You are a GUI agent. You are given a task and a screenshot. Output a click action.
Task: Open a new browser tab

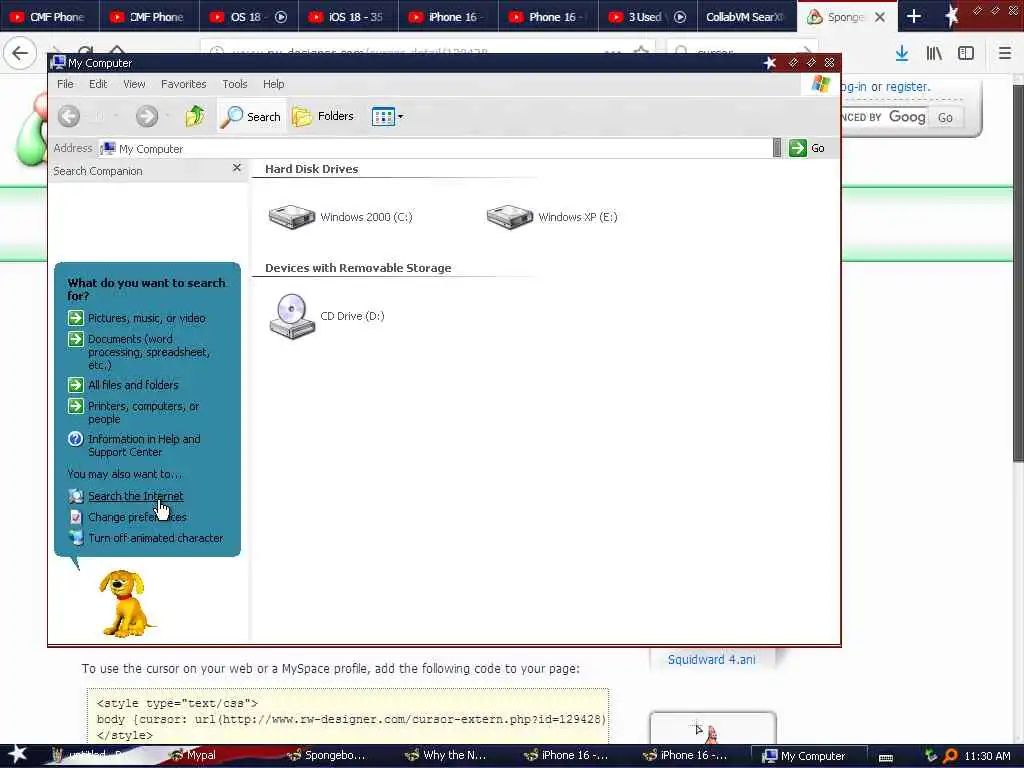pyautogui.click(x=914, y=17)
